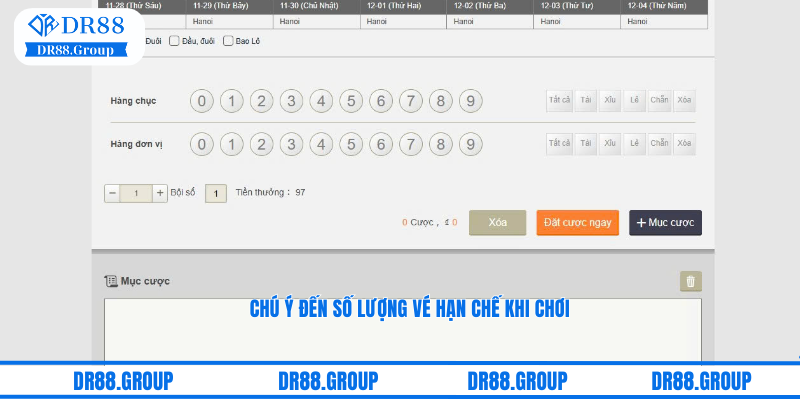The image size is (800, 400).
Task: Pick digit 6 in Hàng đơn vị row
Action: coord(381,144)
